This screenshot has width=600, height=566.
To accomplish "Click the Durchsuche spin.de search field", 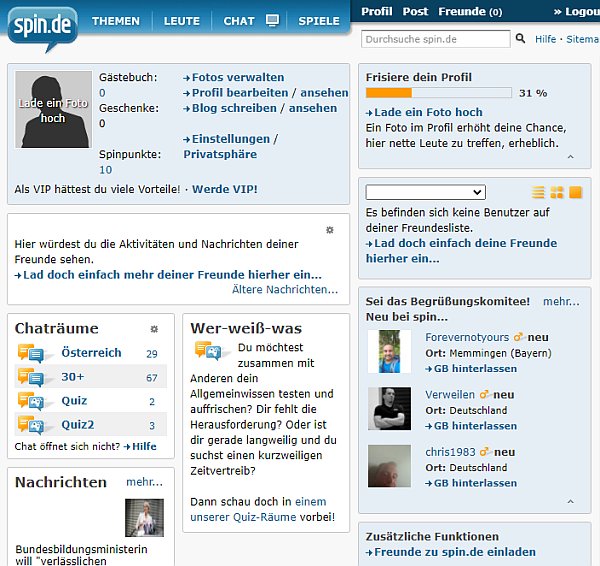I will [435, 39].
